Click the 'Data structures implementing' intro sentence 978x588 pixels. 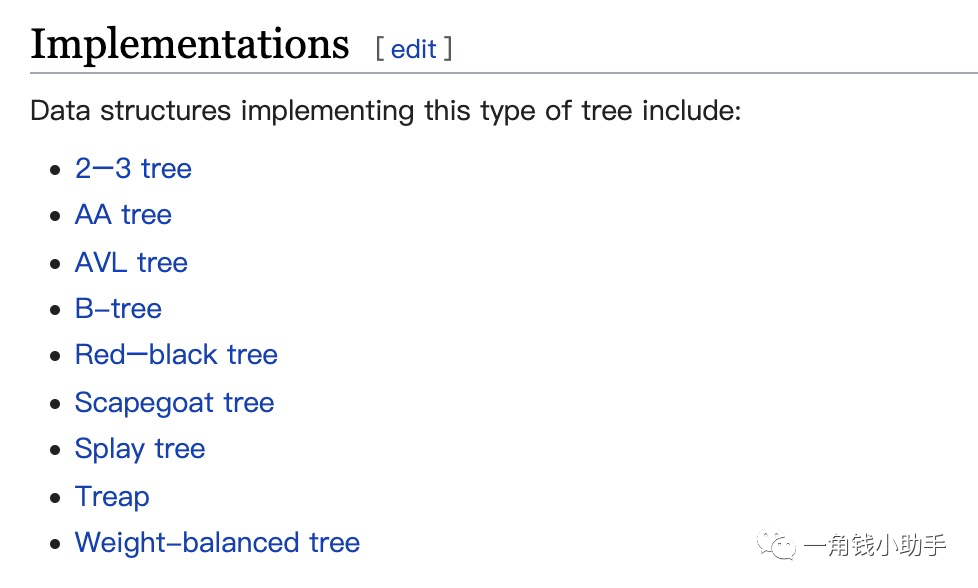[x=385, y=109]
